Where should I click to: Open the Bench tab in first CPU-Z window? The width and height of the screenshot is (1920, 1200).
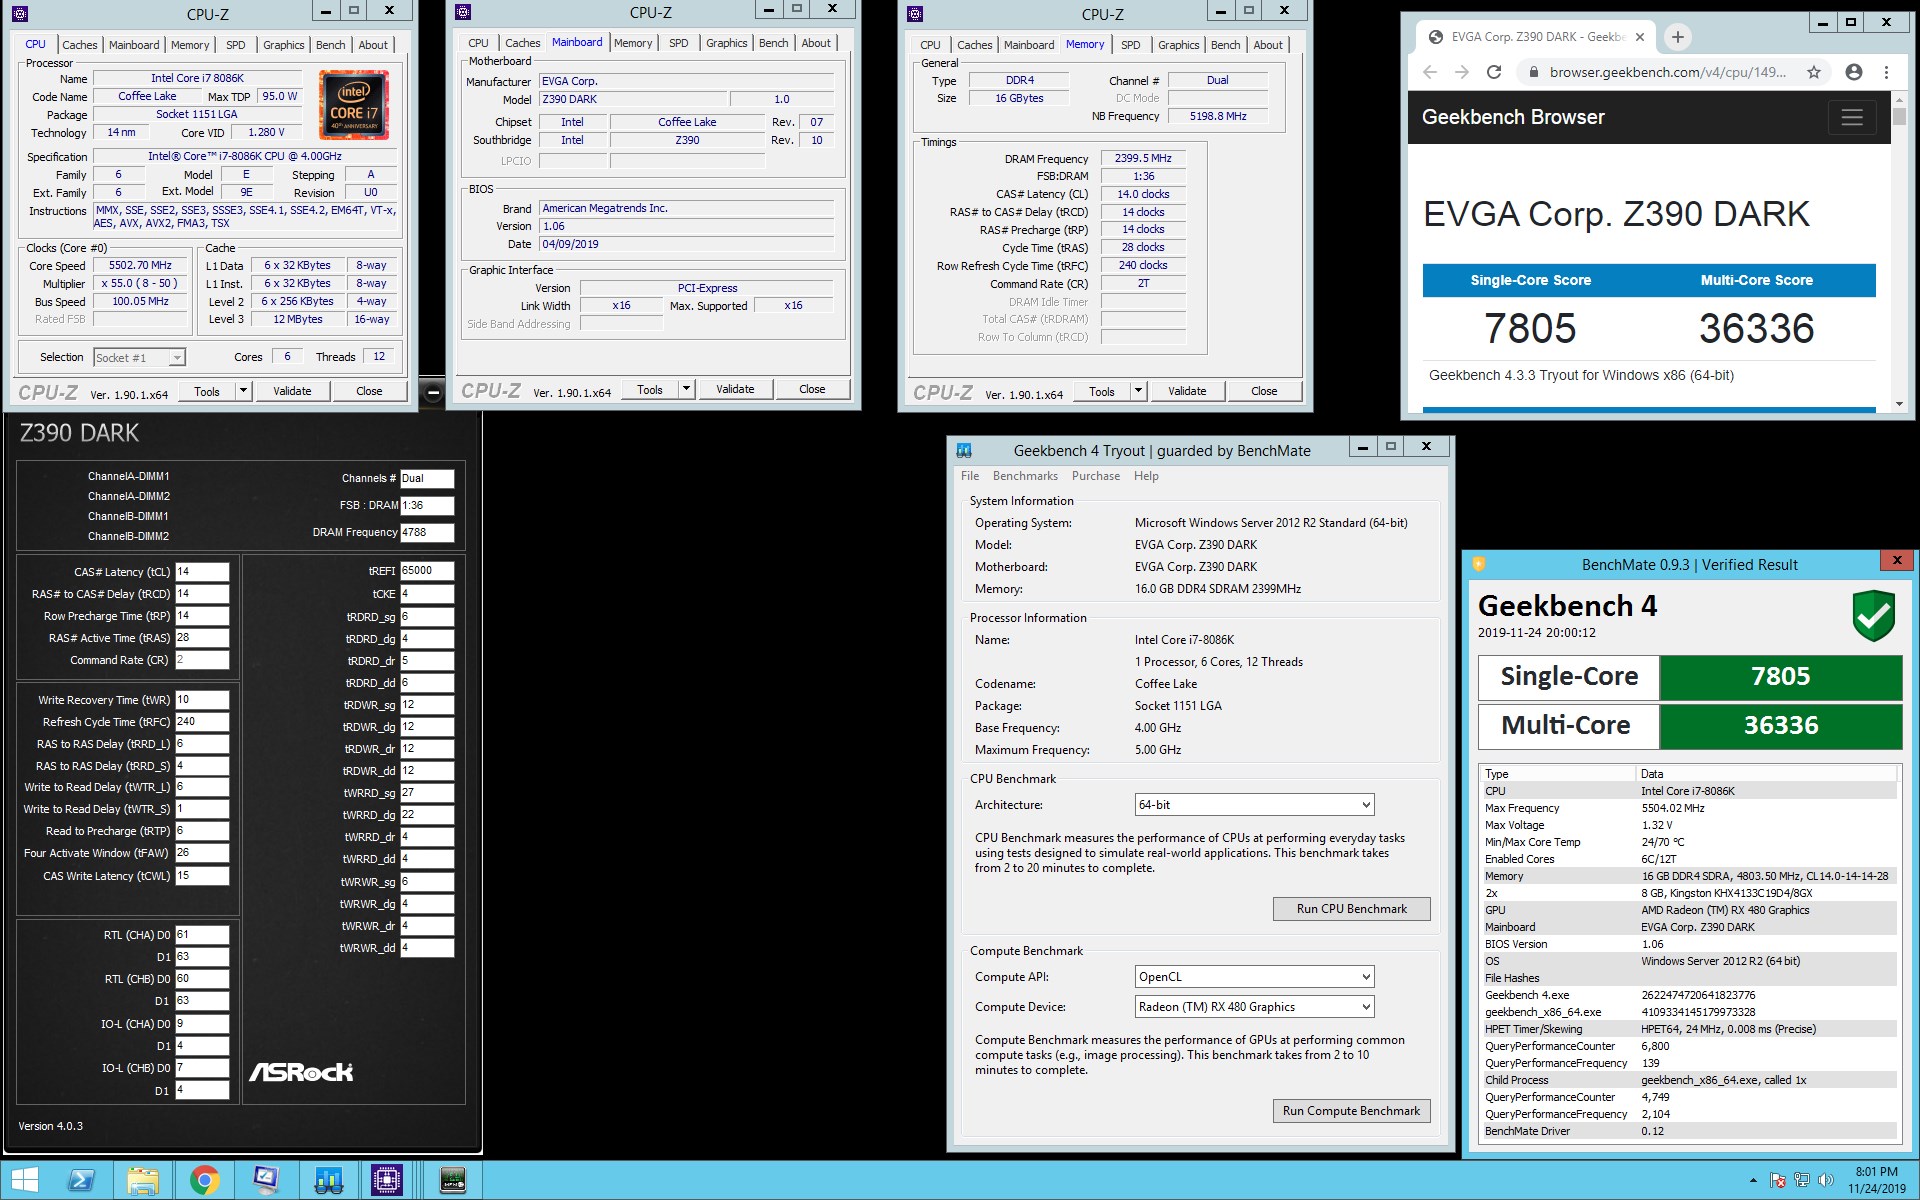(330, 45)
